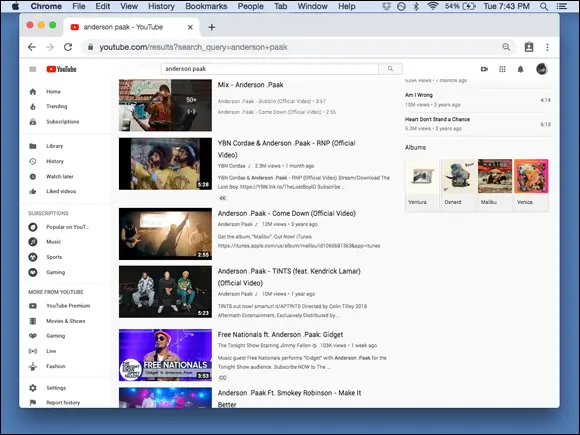Viewport: 580px width, 435px height.
Task: Open the Chrome three-dot menu
Action: point(547,47)
